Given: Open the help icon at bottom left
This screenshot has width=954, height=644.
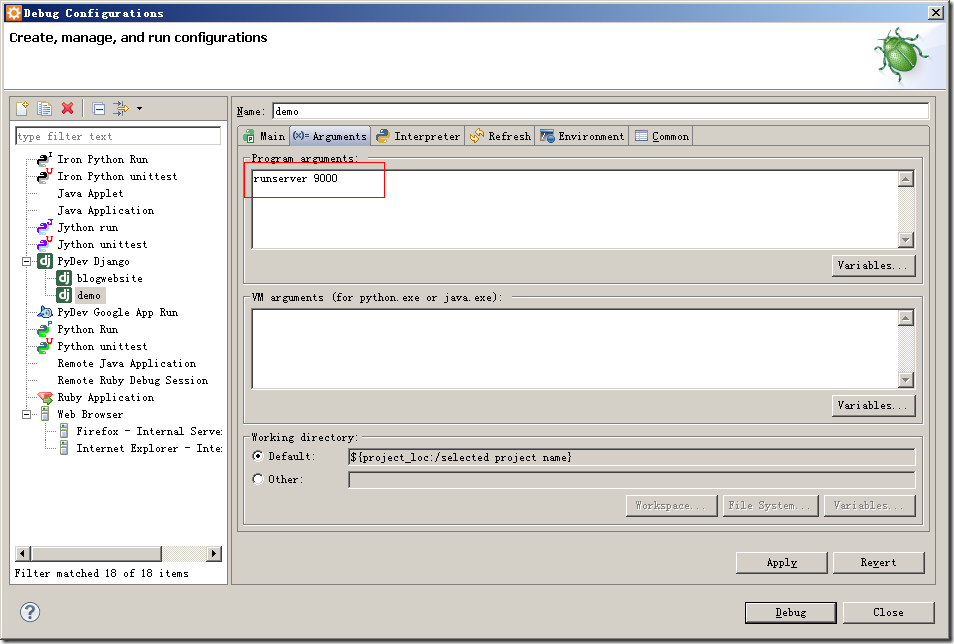Looking at the screenshot, I should [x=30, y=612].
